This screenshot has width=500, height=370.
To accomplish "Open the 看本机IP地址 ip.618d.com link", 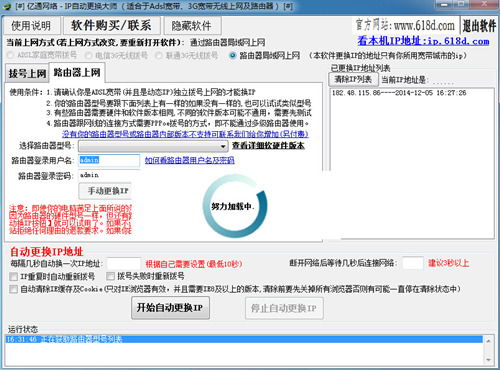I will tap(423, 41).
